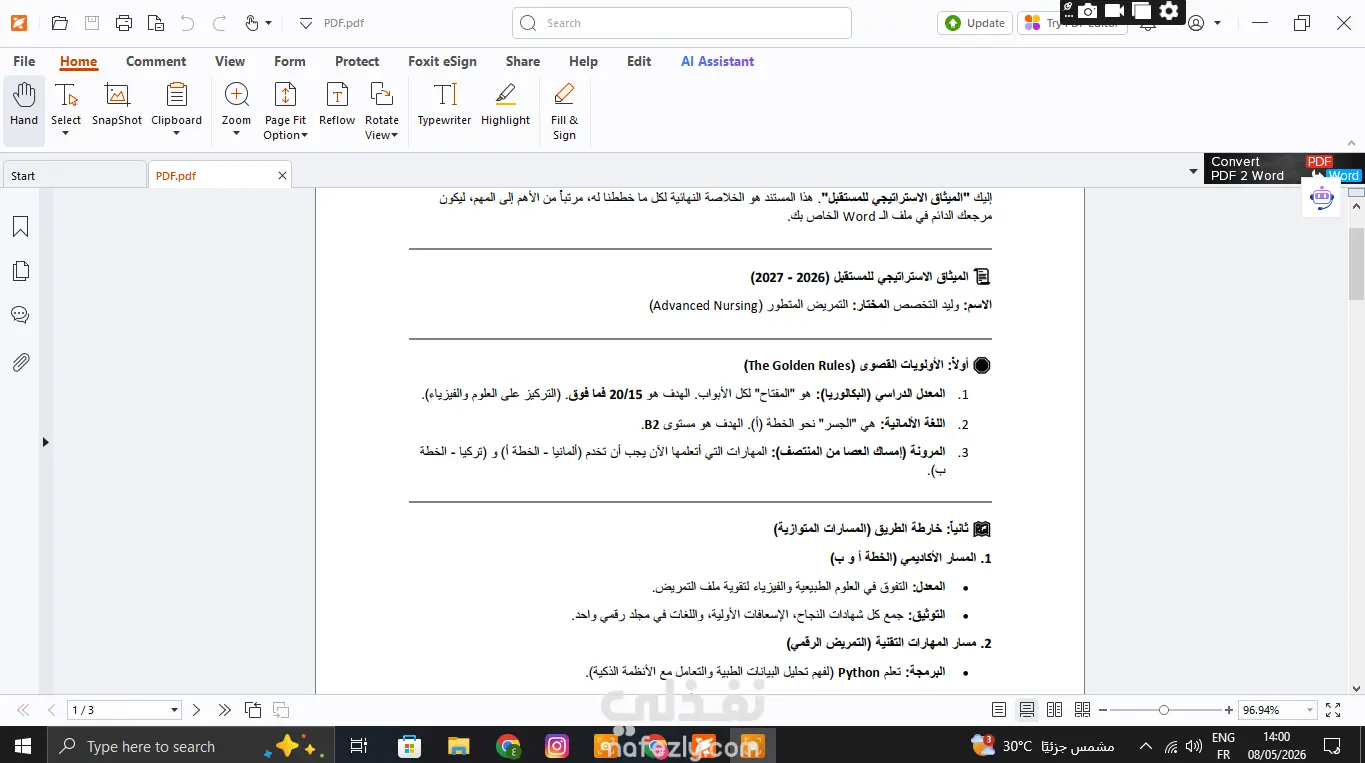1365x763 pixels.
Task: Click the zoom out minus button
Action: 1103,710
